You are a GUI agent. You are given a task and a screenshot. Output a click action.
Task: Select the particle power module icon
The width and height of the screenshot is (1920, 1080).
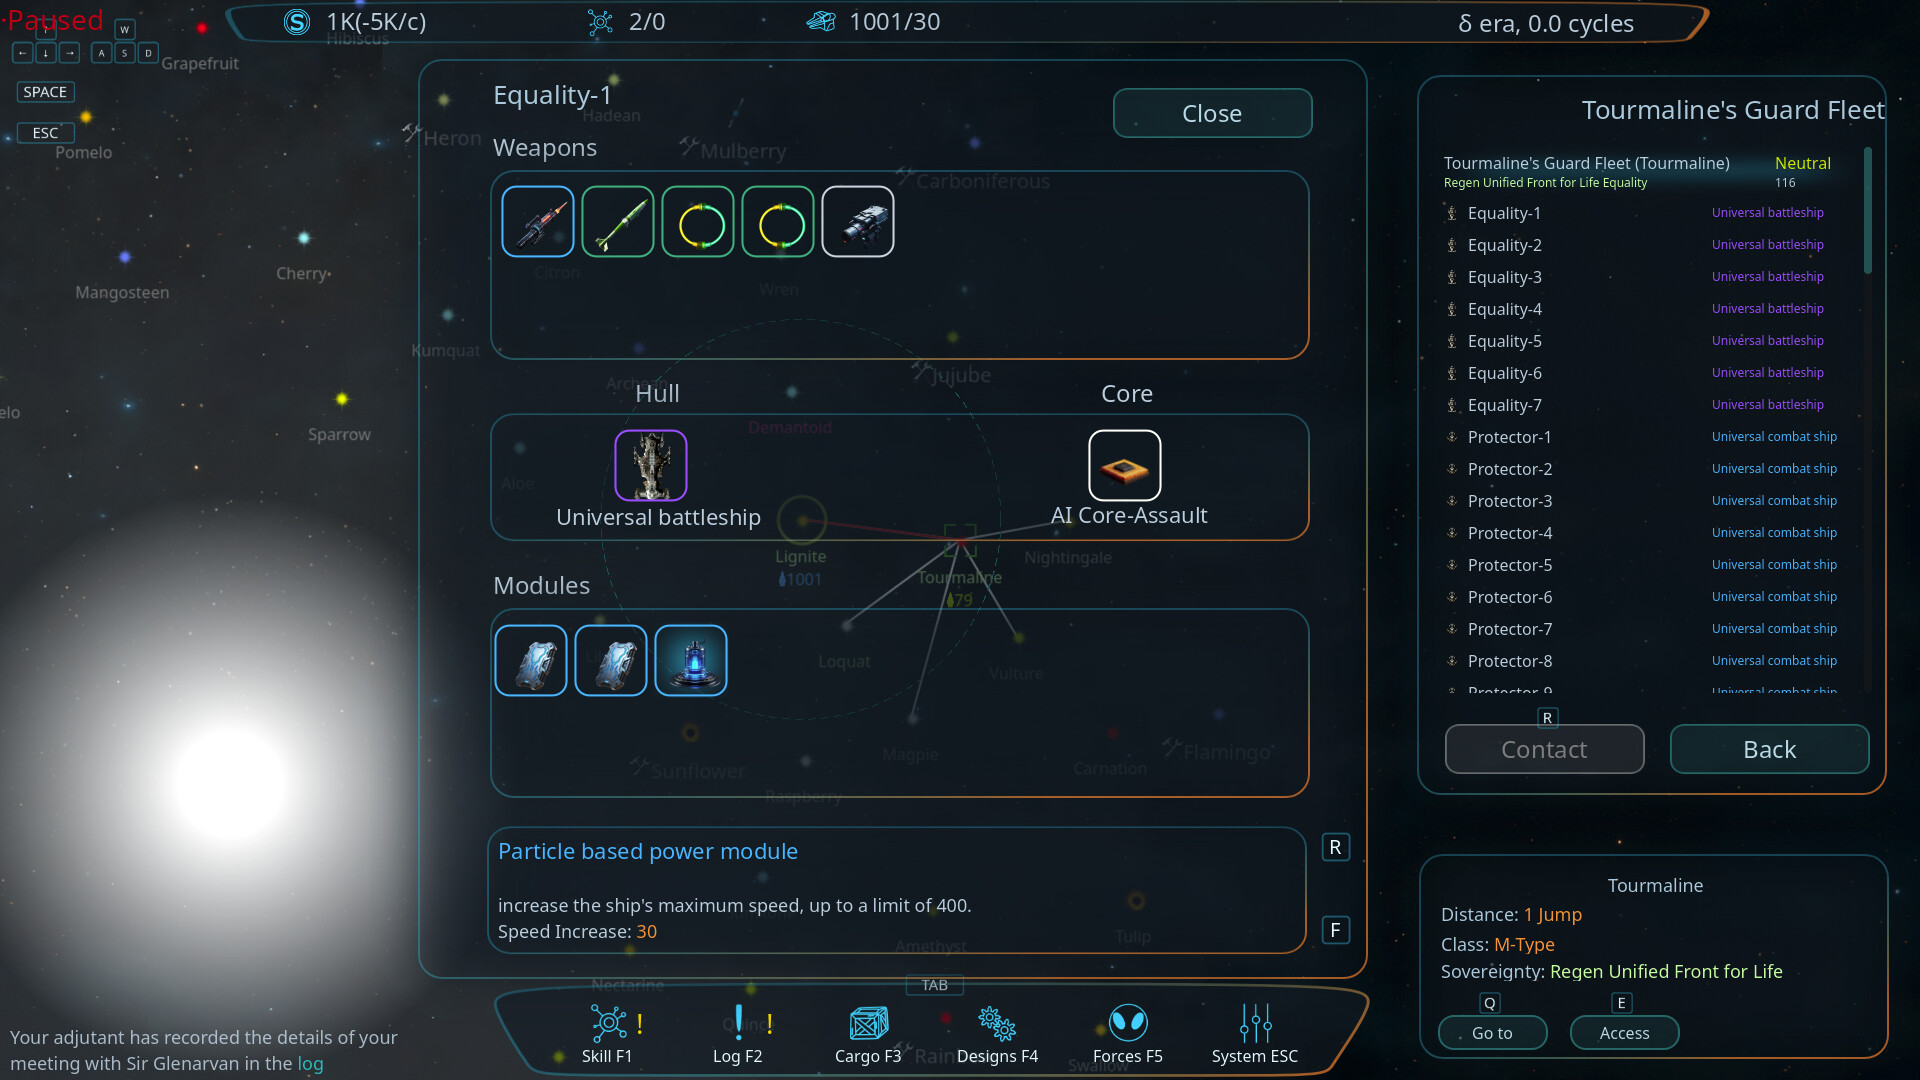[691, 660]
